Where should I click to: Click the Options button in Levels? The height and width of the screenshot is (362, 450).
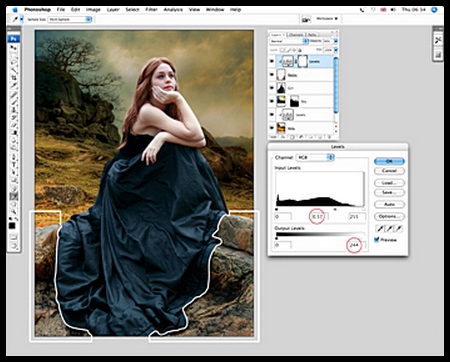click(389, 216)
